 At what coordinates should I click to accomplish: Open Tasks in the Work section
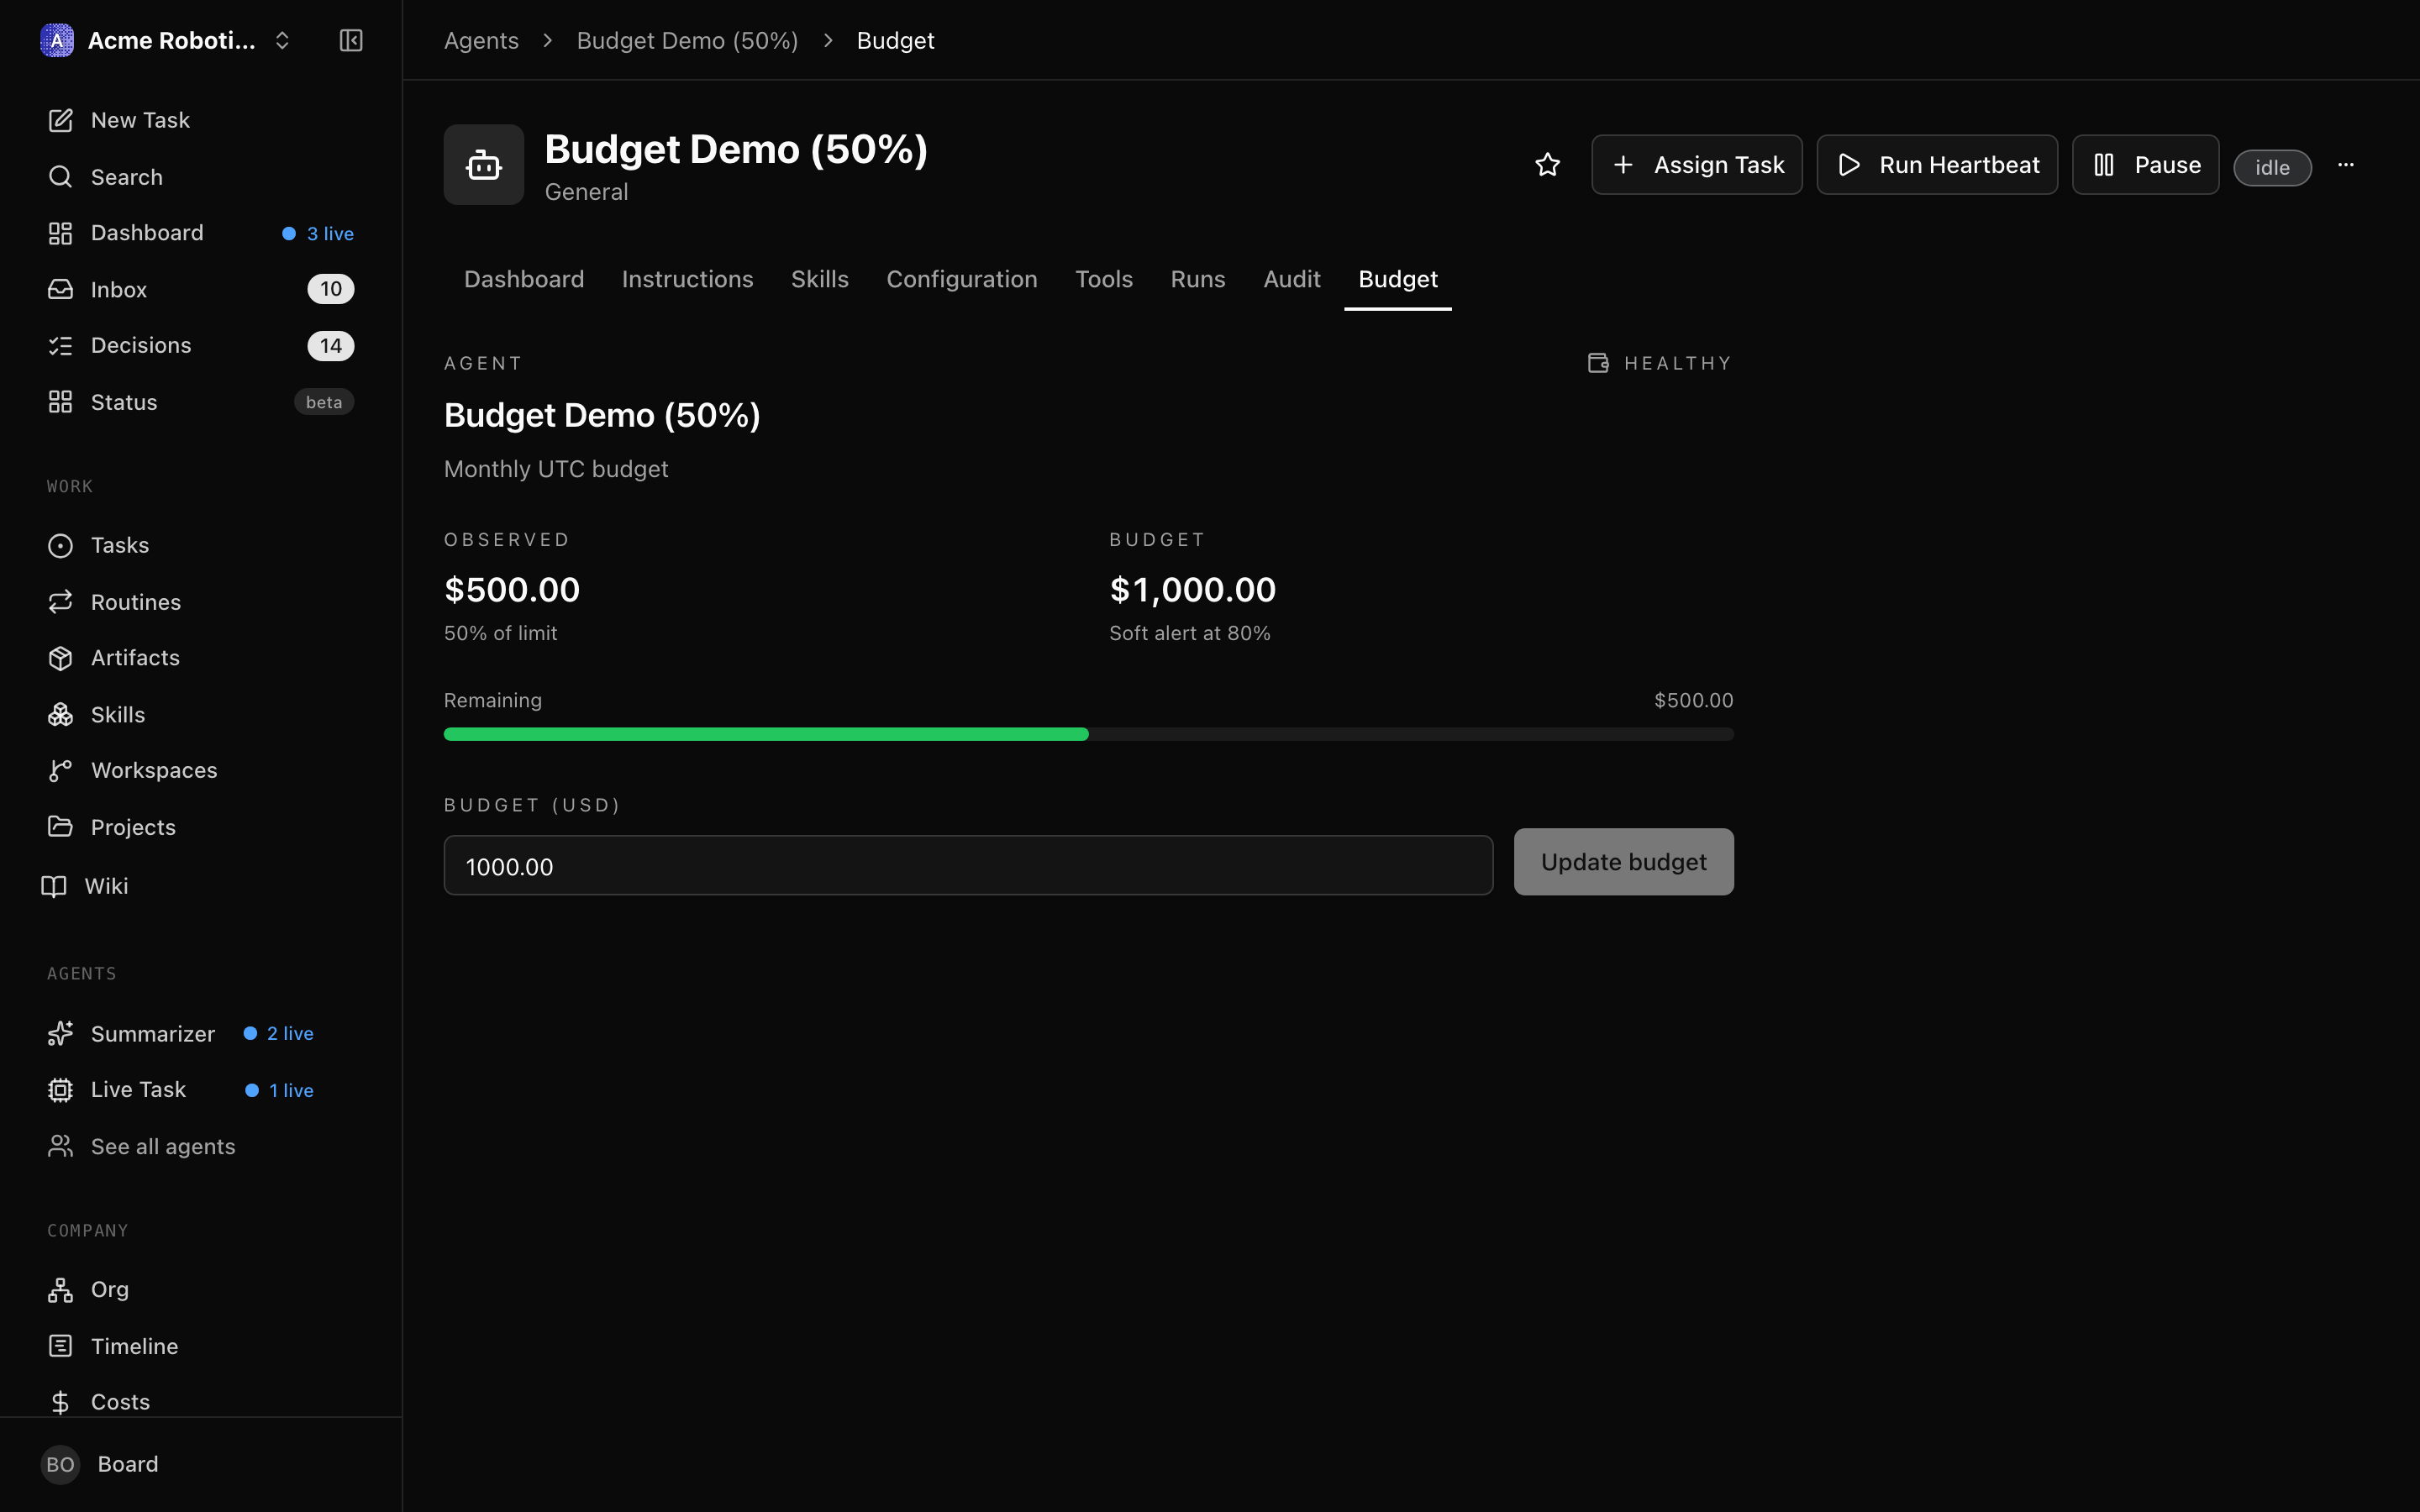point(201,545)
